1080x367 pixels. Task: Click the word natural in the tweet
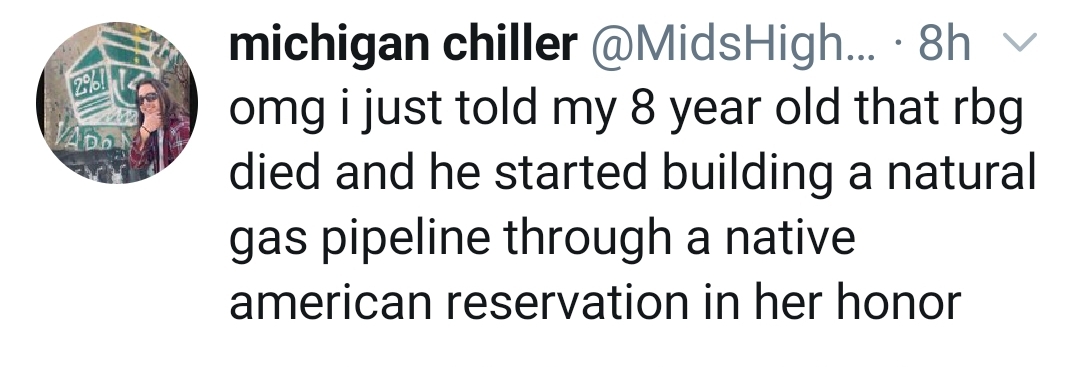(962, 172)
